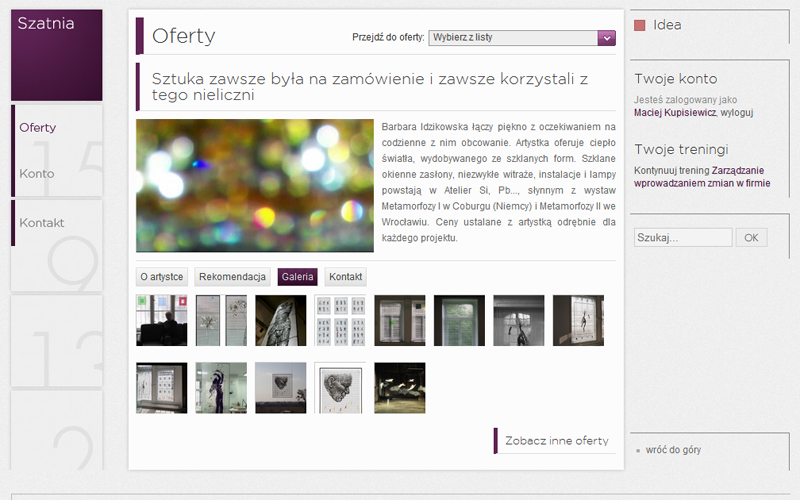Open the Szatnia logo tile
The image size is (800, 500).
pyautogui.click(x=57, y=55)
